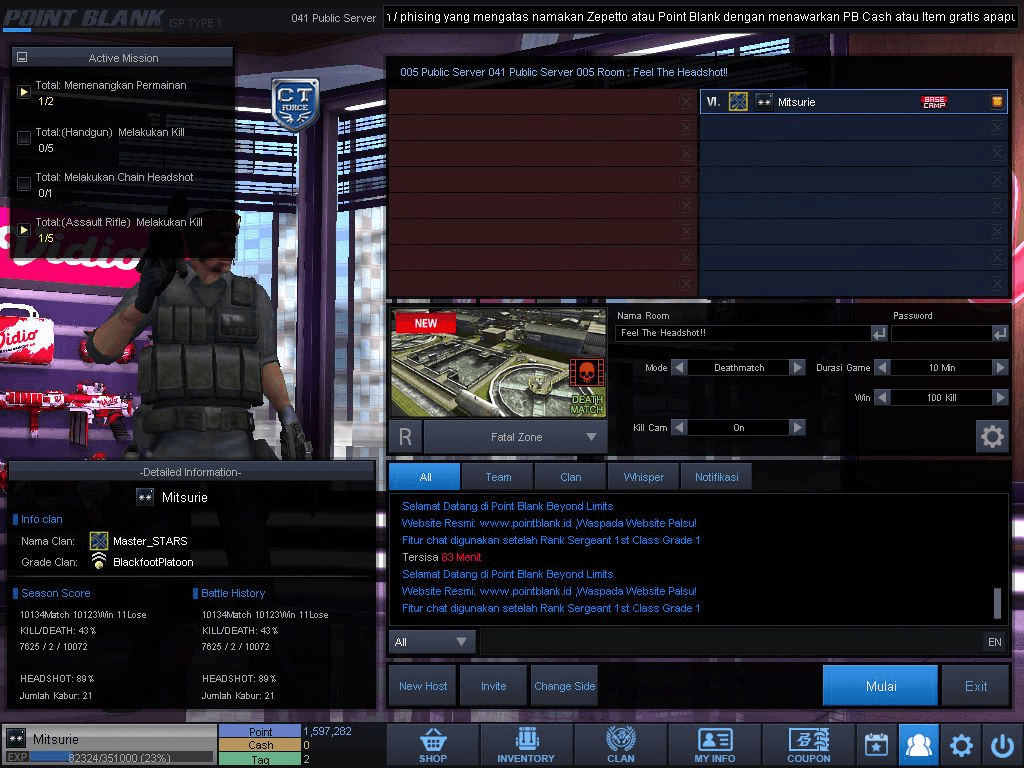
Task: Decrease Durasi Game with left arrow
Action: [882, 368]
